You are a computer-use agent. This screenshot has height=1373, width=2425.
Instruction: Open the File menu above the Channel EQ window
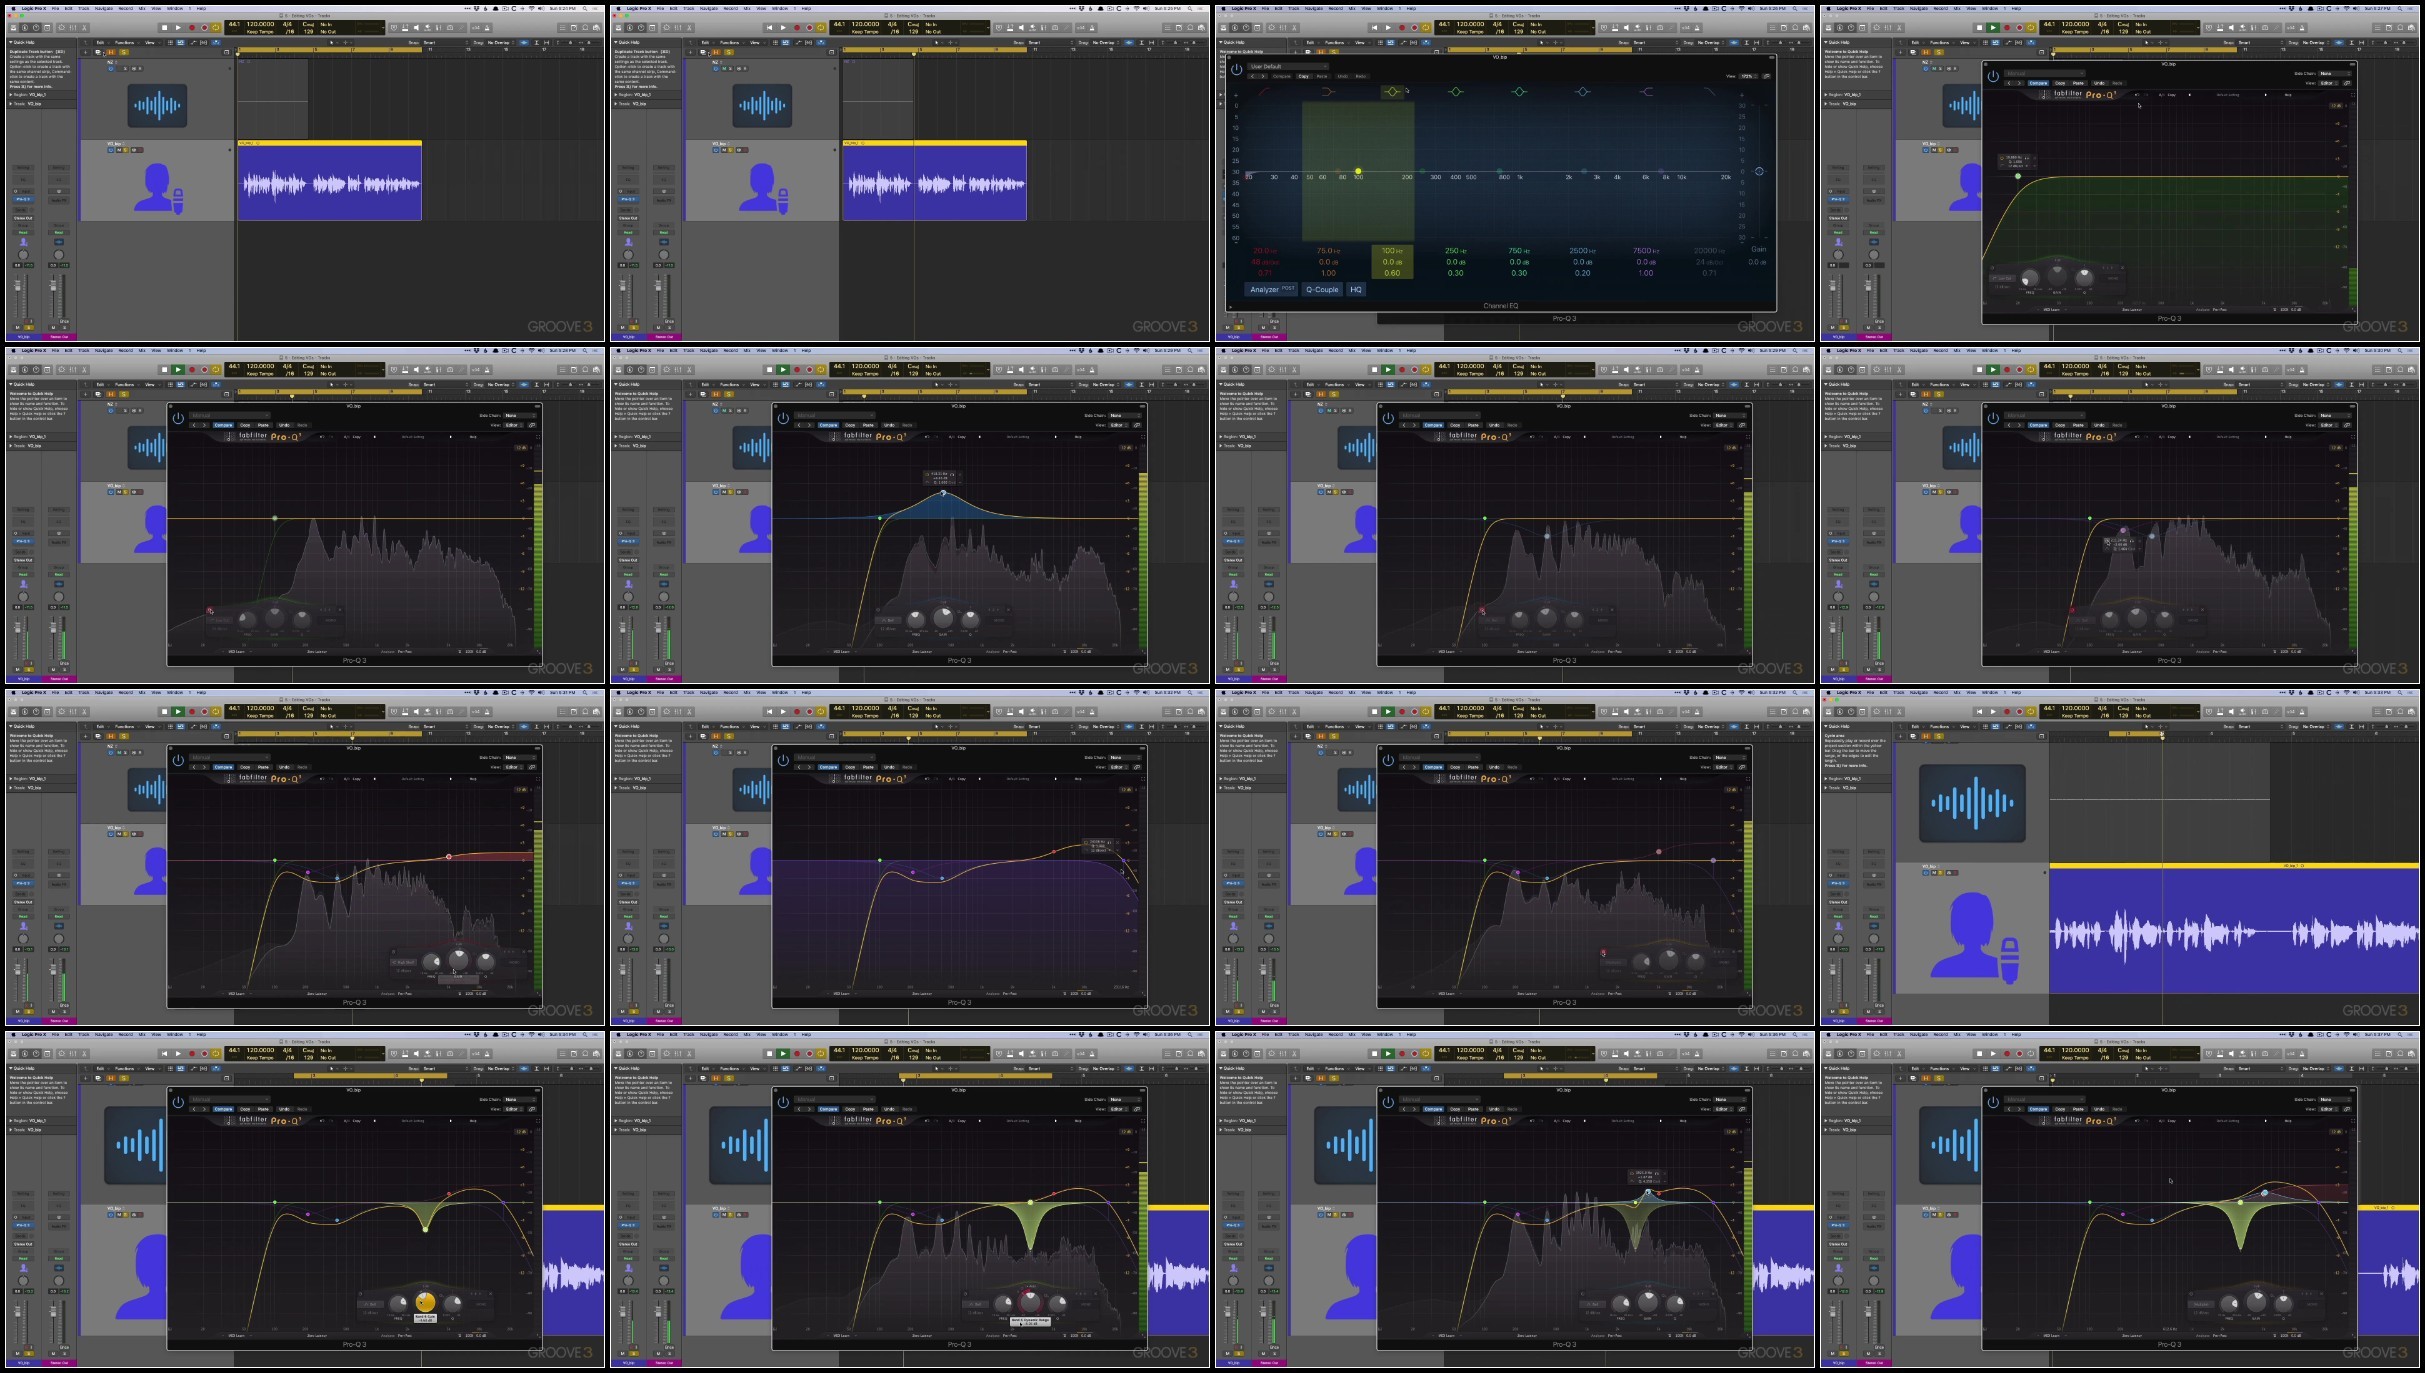pyautogui.click(x=1265, y=9)
